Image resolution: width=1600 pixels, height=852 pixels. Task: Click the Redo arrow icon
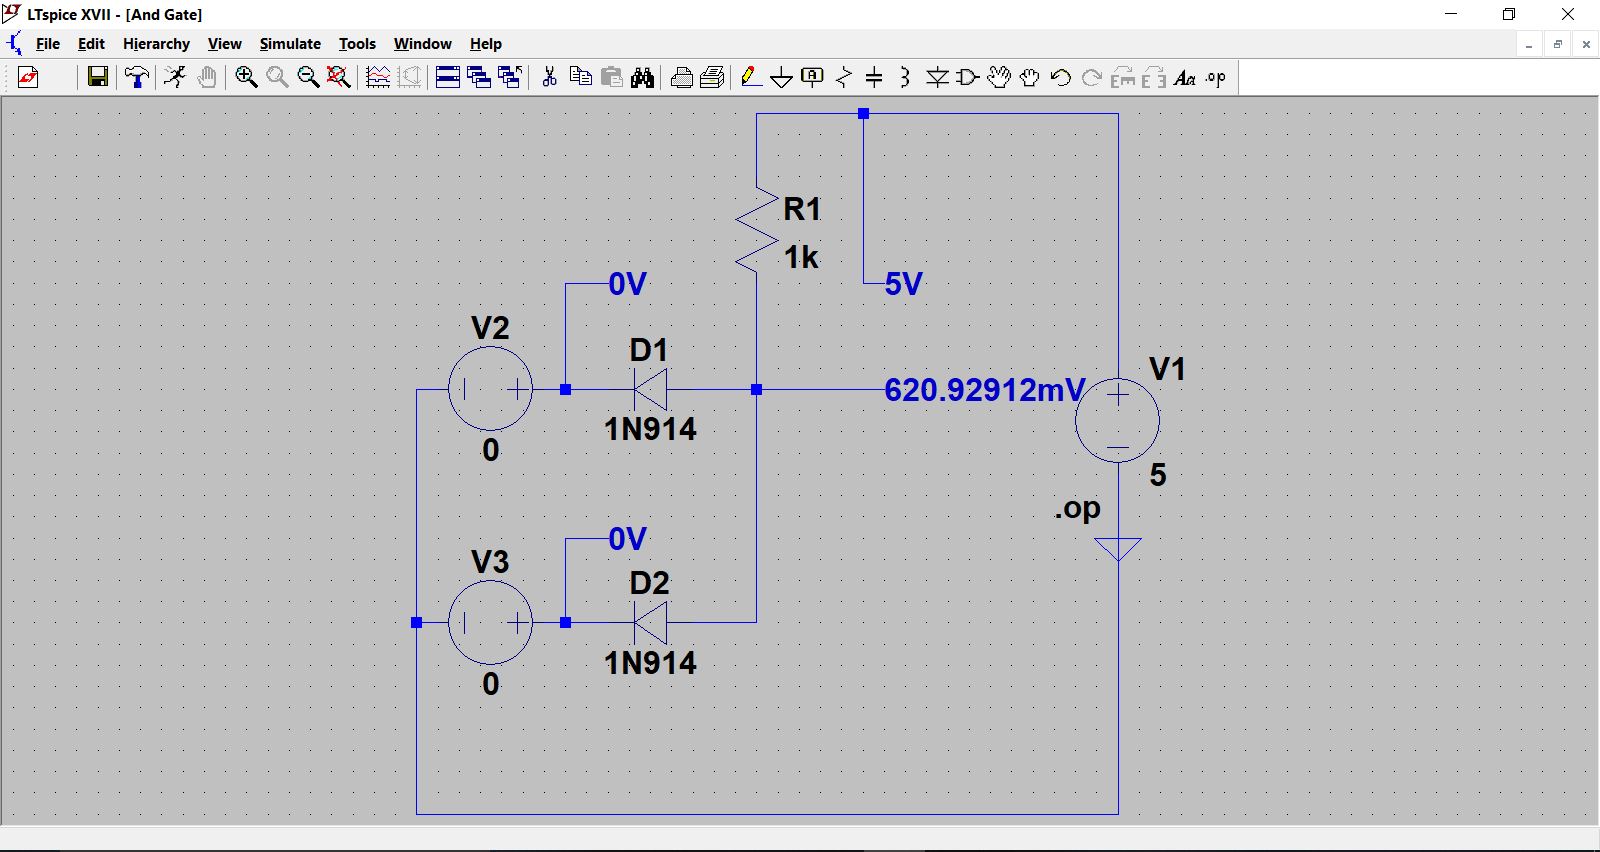pyautogui.click(x=1092, y=78)
